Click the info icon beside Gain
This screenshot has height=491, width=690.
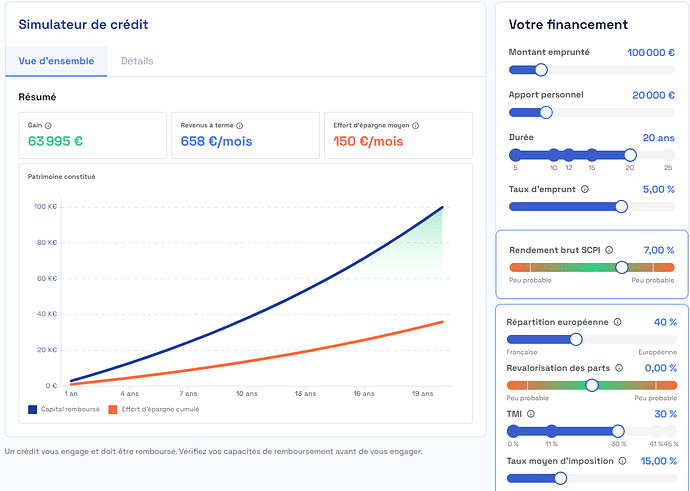(48, 126)
